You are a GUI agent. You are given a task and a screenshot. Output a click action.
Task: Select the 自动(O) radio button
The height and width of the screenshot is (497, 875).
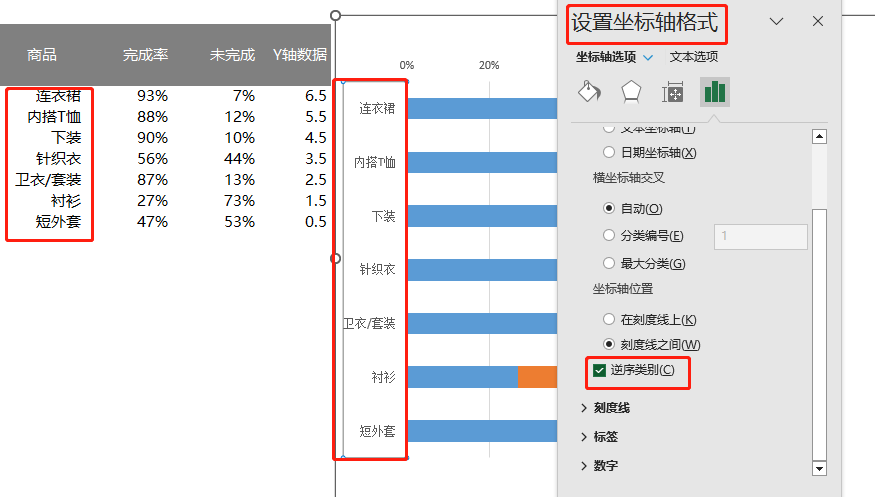coord(609,208)
